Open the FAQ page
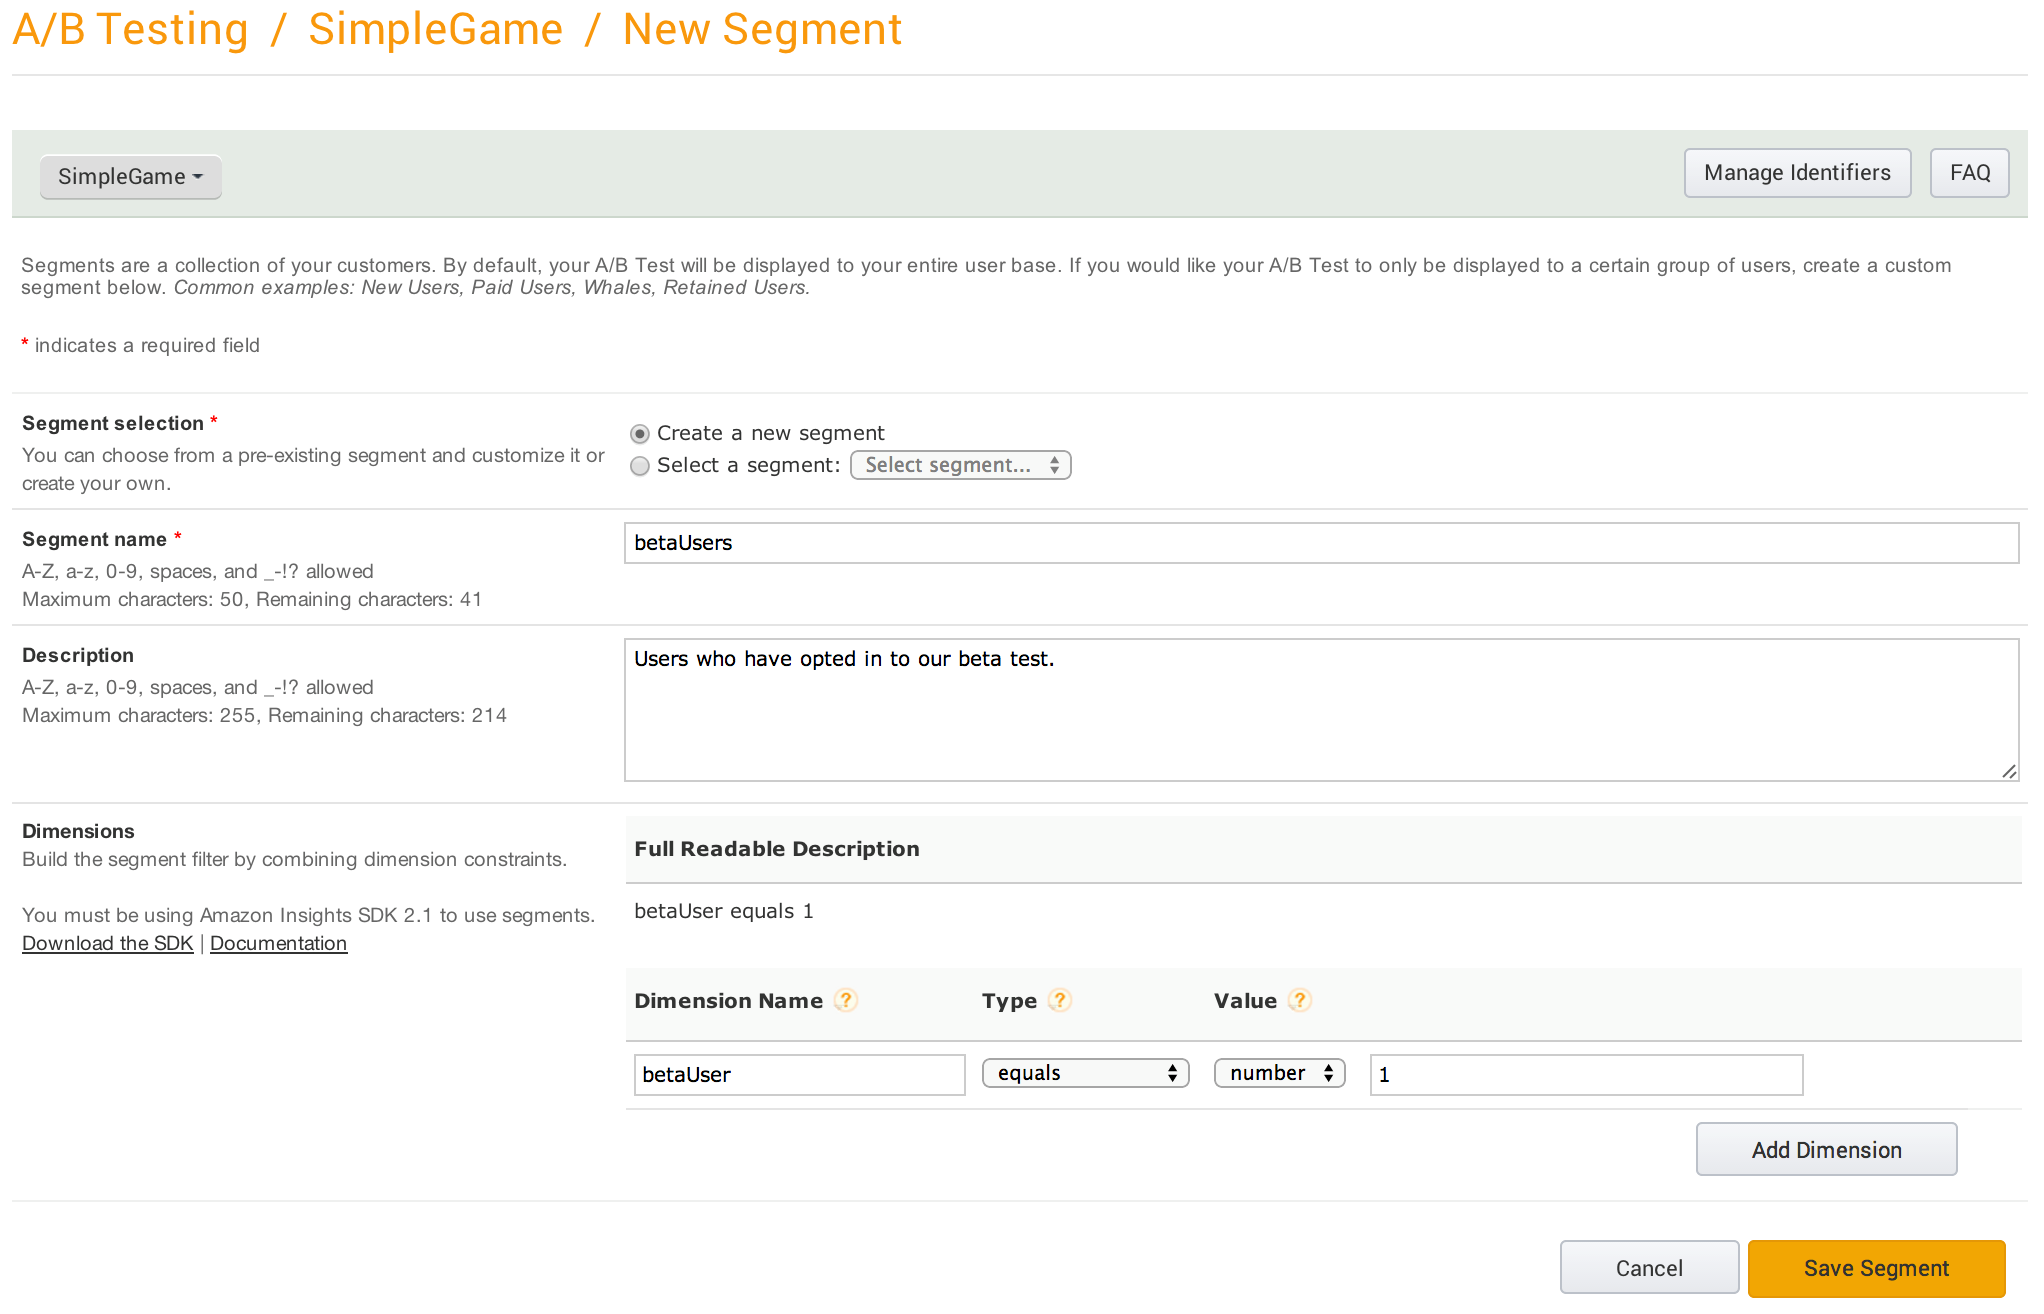2044x1314 pixels. [1969, 173]
